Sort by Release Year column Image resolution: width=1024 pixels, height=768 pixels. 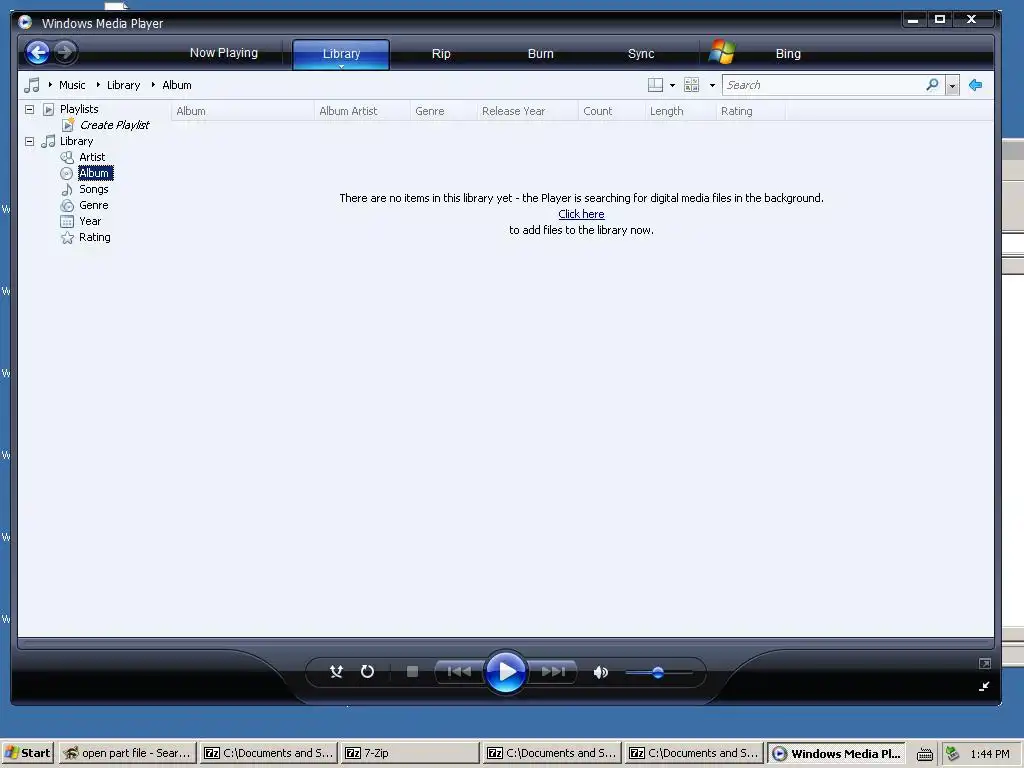[x=527, y=111]
